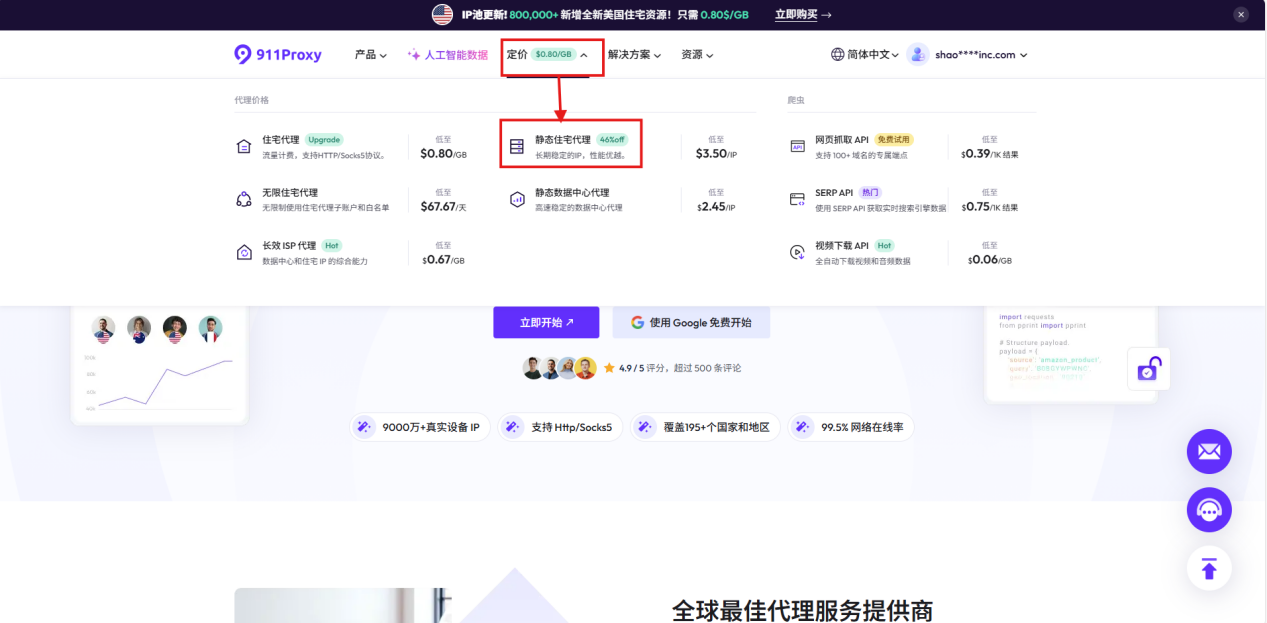Image resolution: width=1267 pixels, height=623 pixels.
Task: Click the SERP API icon
Action: click(797, 200)
